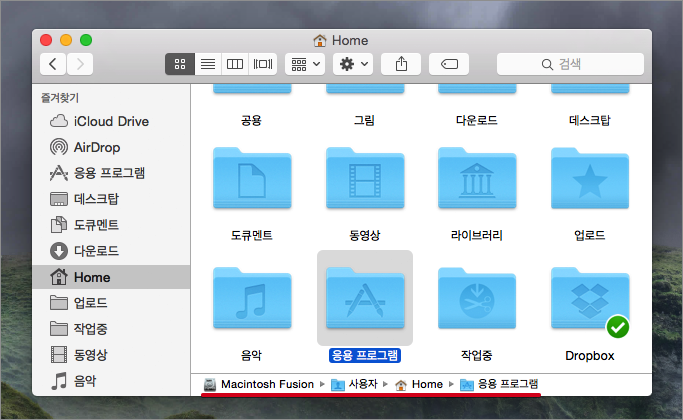683x420 pixels.
Task: Click the highlighted 응용 프로그램 file name
Action: (x=365, y=356)
